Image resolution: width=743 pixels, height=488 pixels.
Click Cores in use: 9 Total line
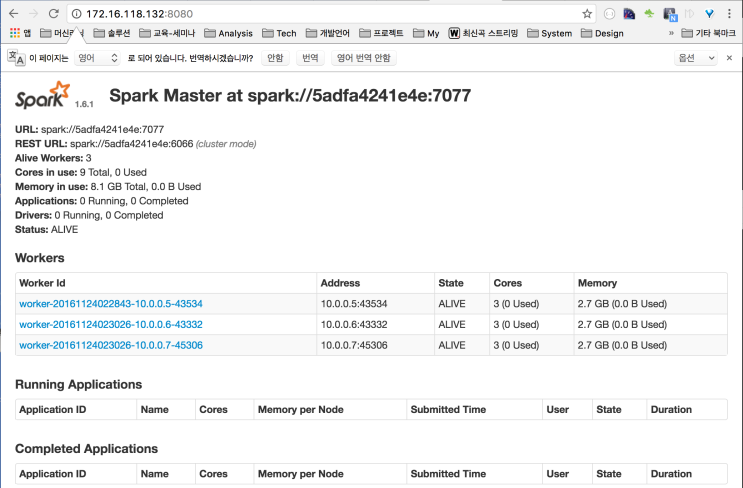[81, 172]
